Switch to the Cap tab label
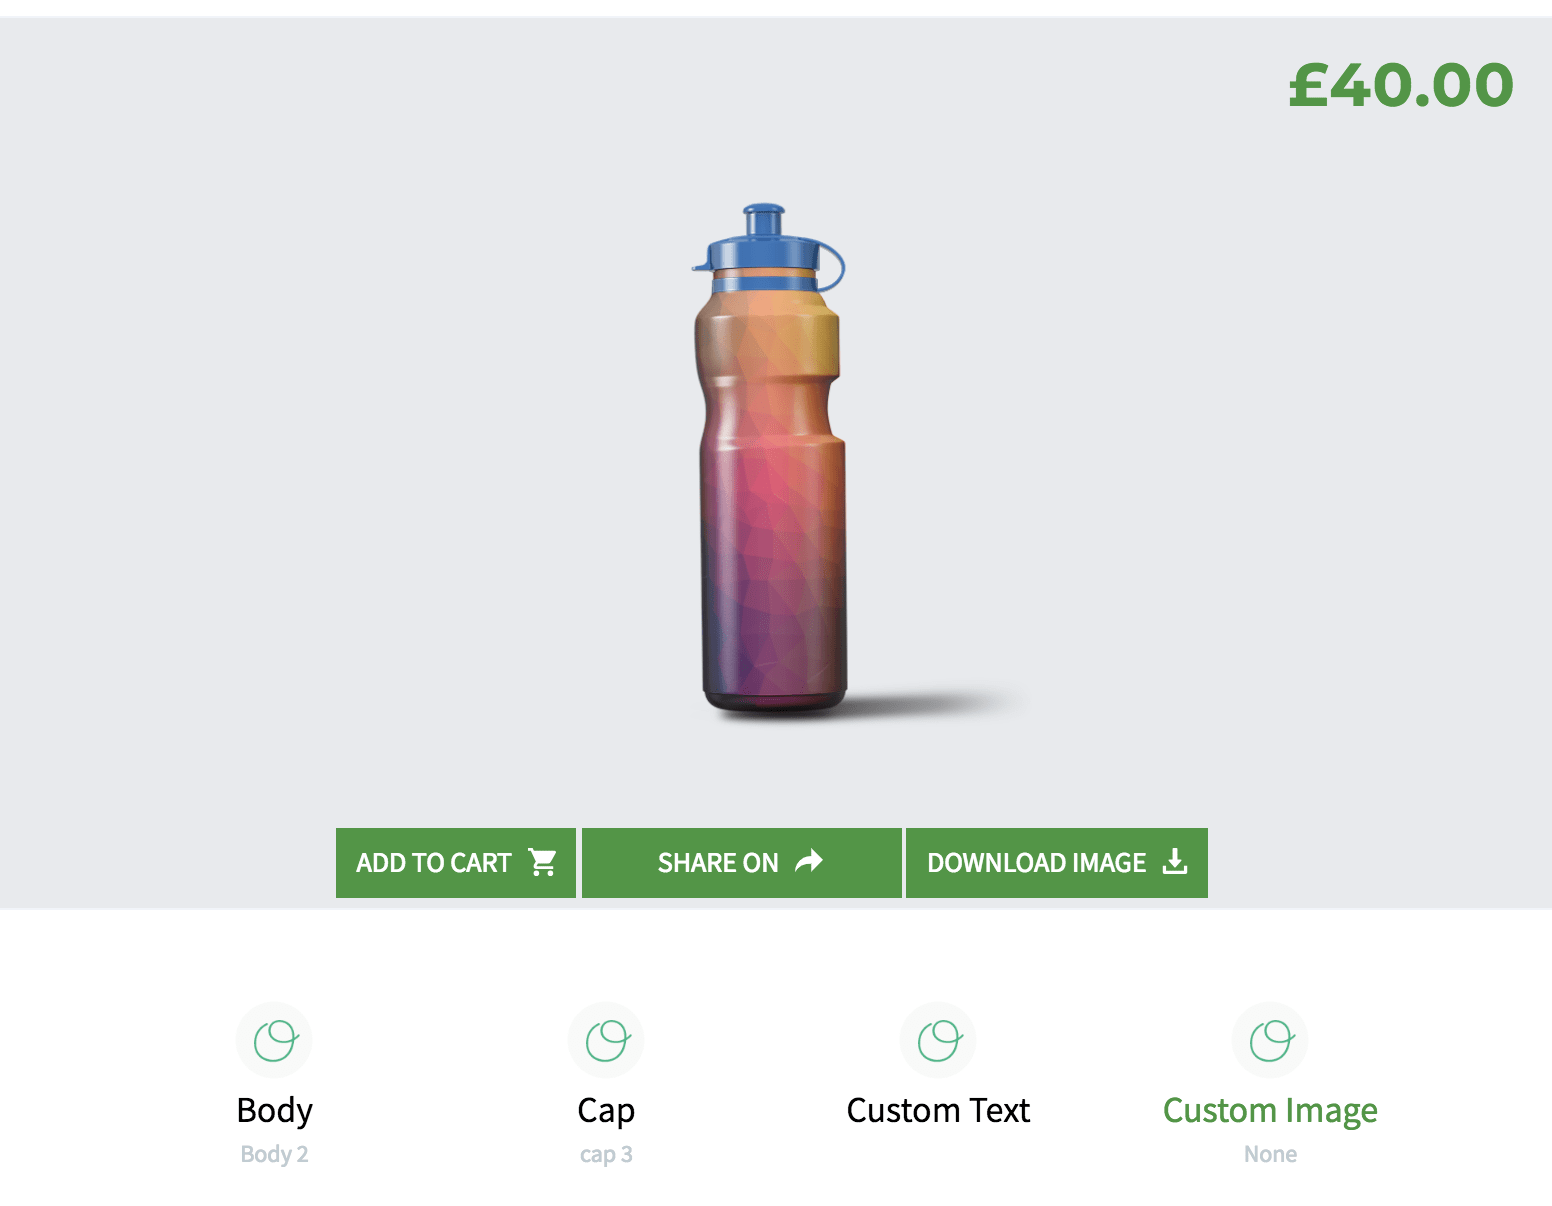Viewport: 1552px width, 1206px height. click(x=606, y=1110)
